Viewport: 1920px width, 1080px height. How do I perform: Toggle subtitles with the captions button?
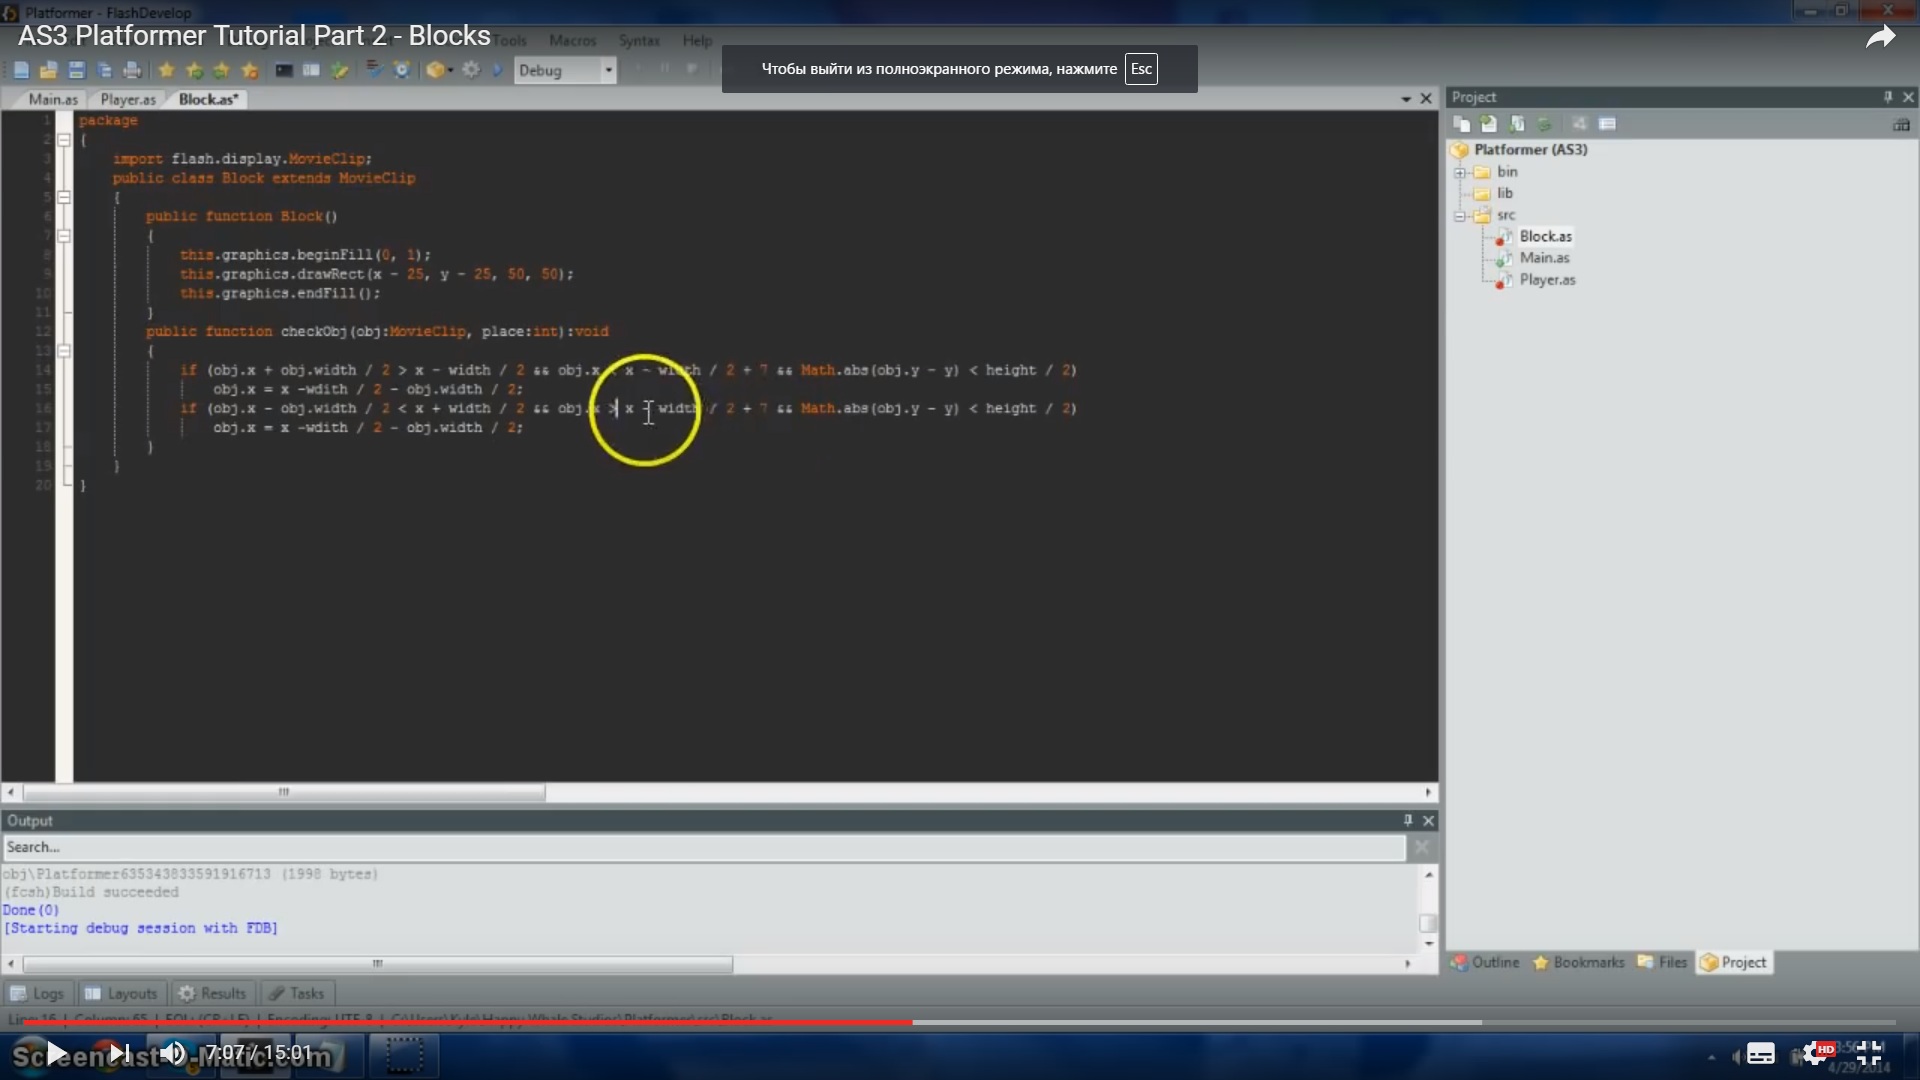tap(1761, 1054)
